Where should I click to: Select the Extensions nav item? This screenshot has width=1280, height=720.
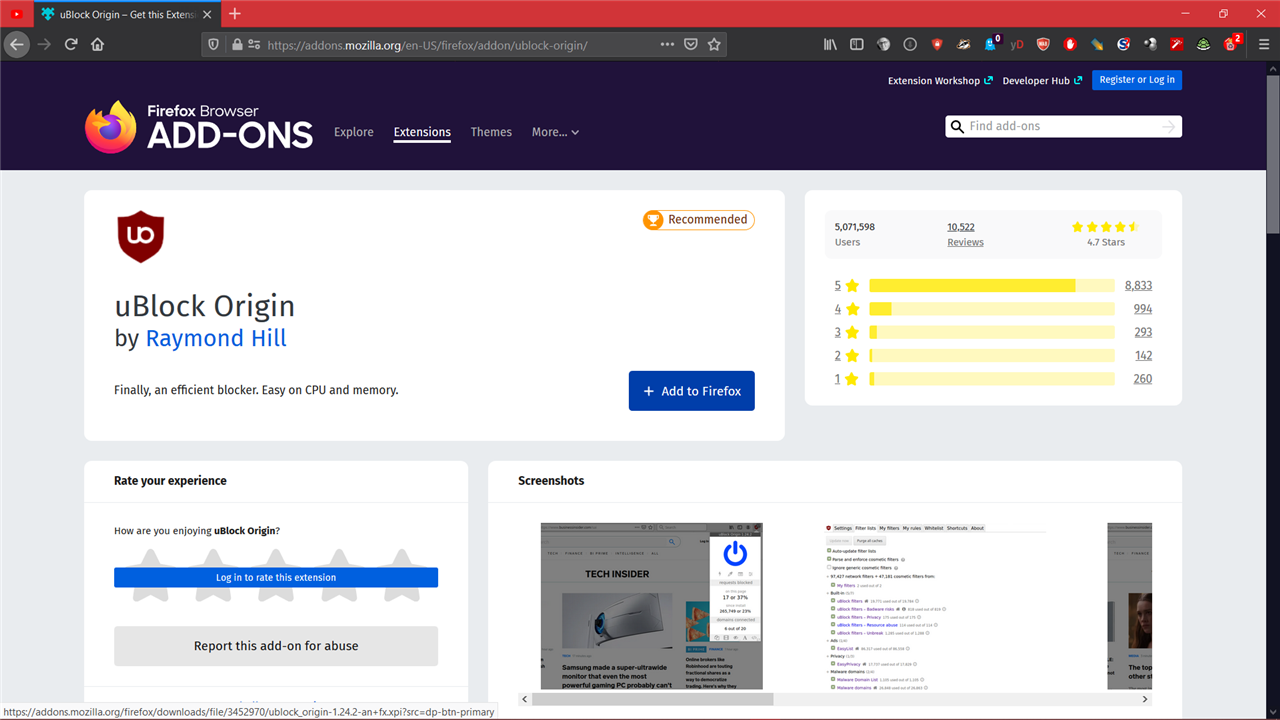(x=422, y=132)
